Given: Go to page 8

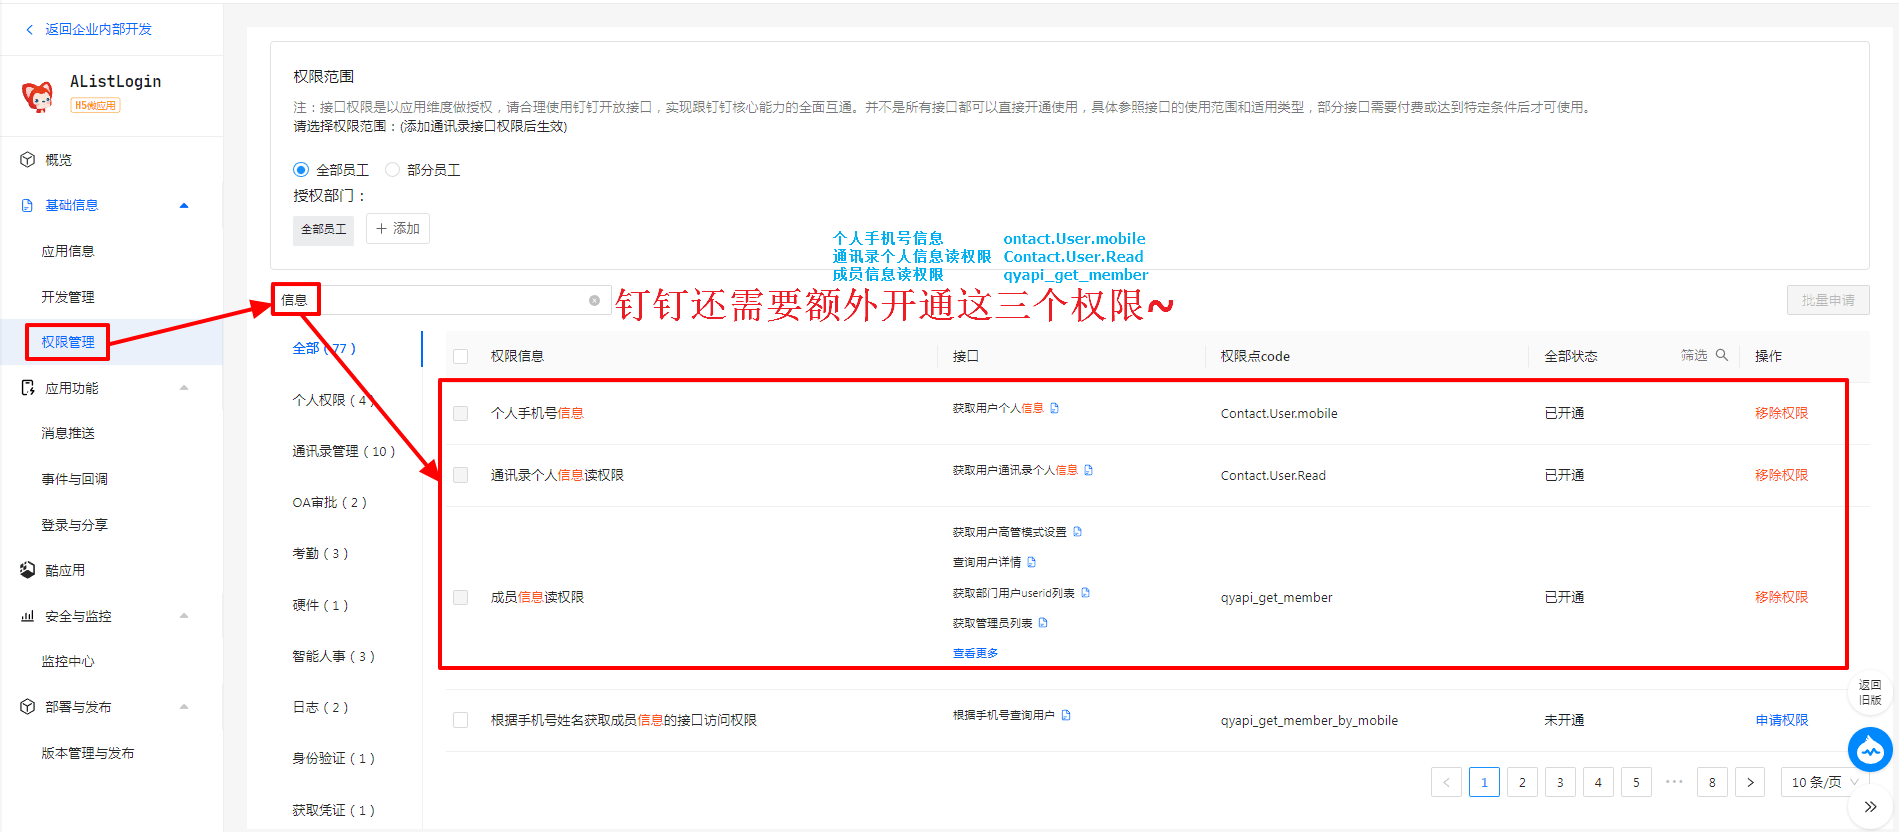Looking at the screenshot, I should pyautogui.click(x=1712, y=782).
